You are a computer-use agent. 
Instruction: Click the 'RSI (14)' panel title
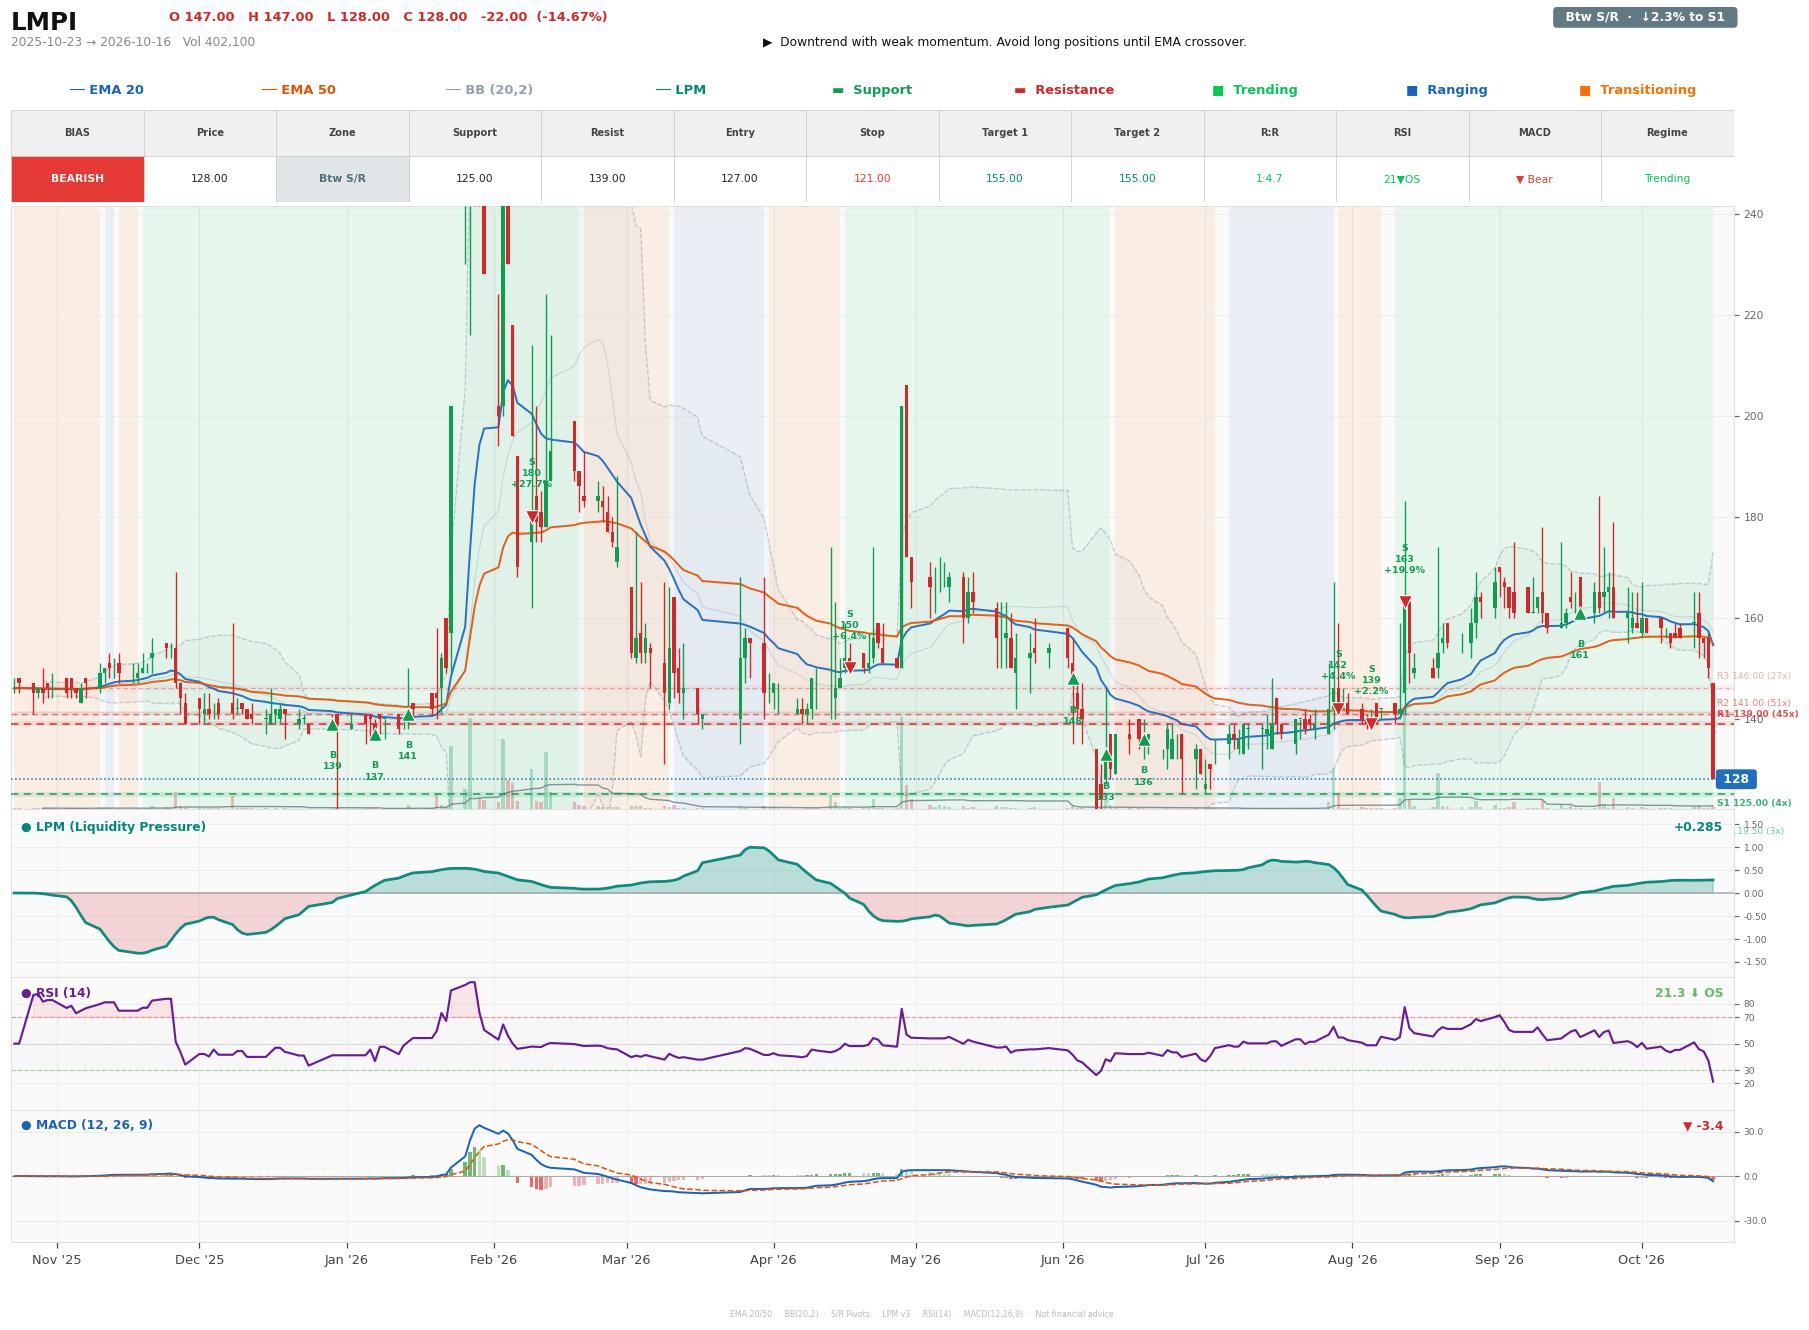56,993
